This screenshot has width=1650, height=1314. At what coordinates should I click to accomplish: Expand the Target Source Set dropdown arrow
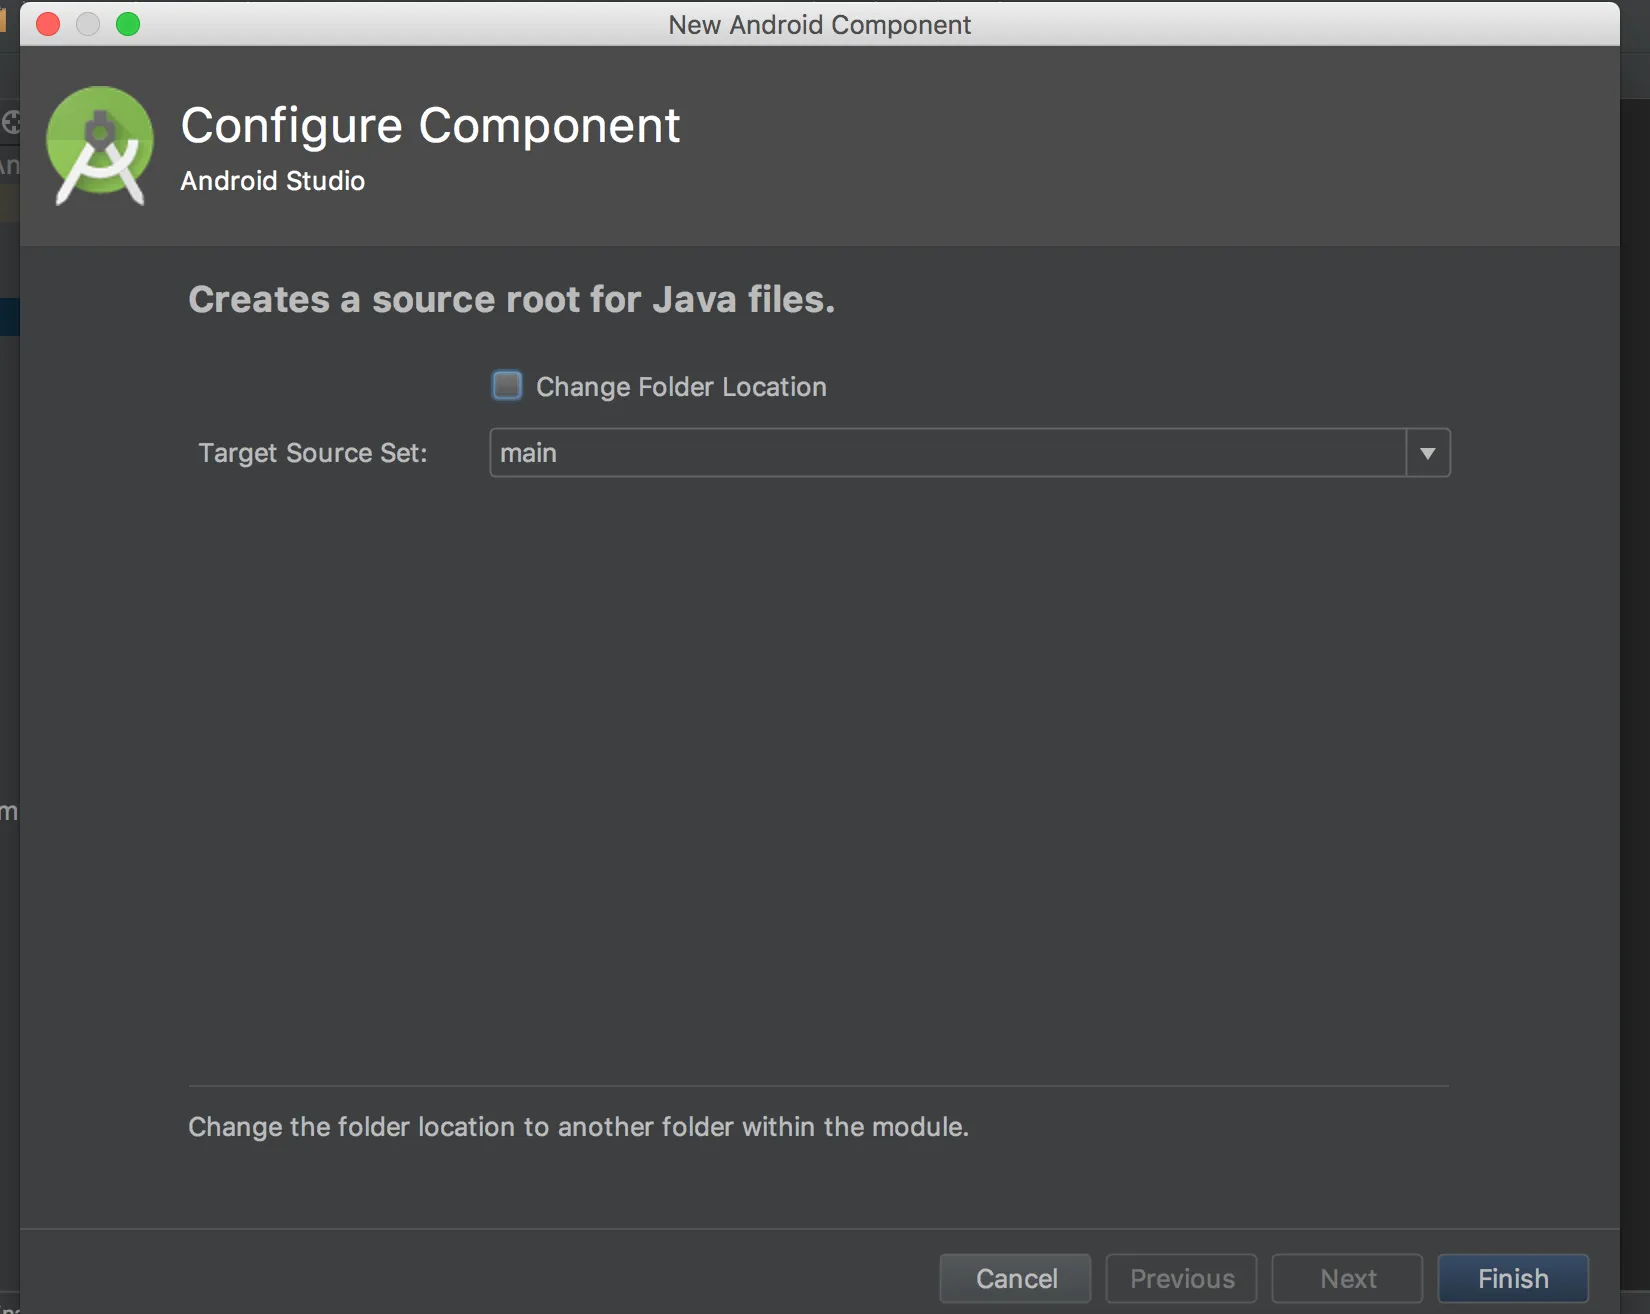[1428, 453]
